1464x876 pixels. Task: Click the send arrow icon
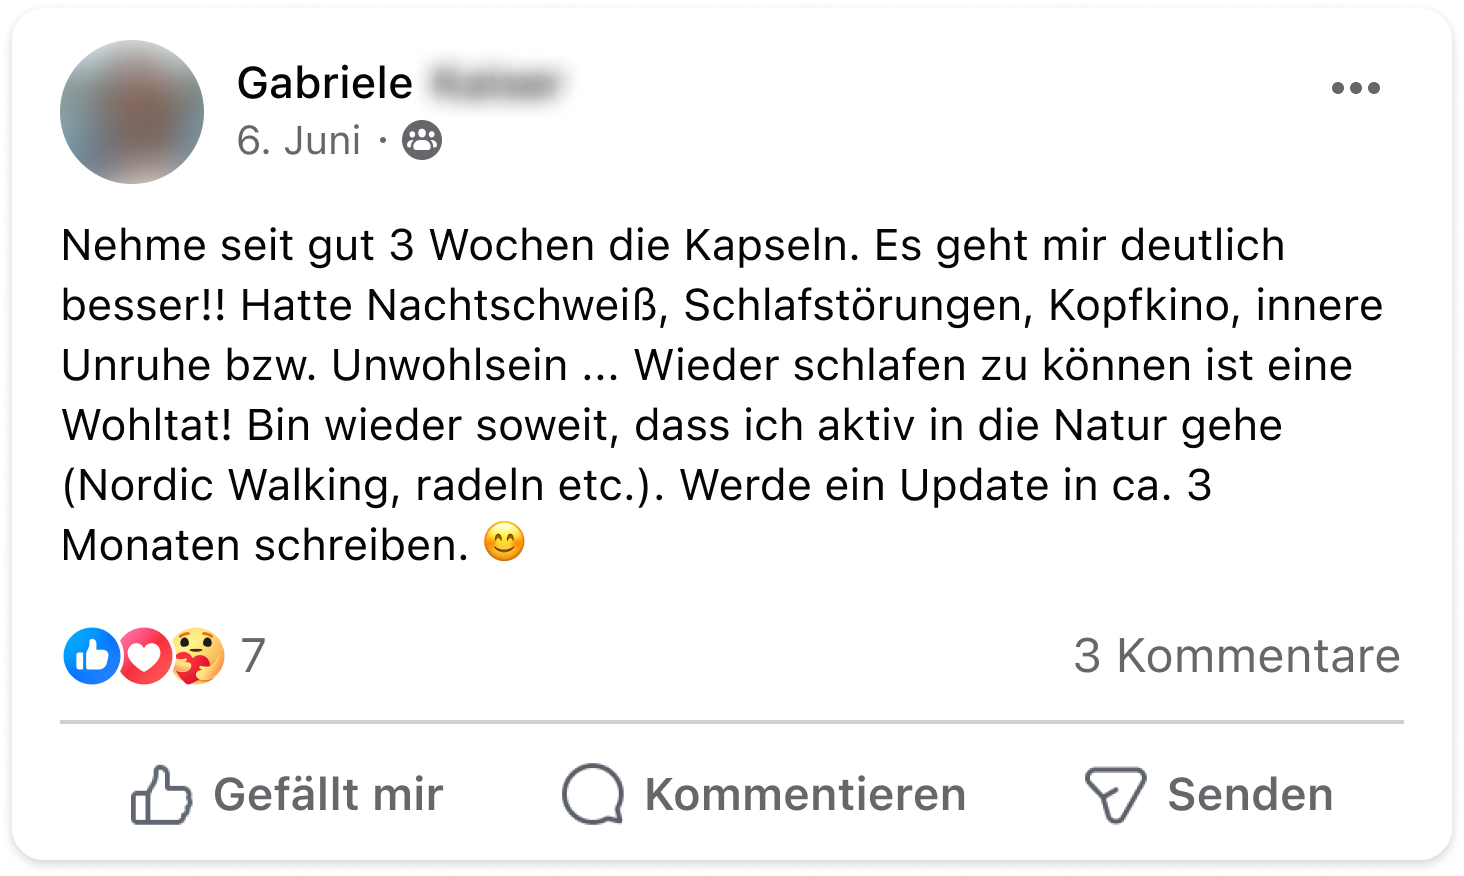click(x=1115, y=795)
